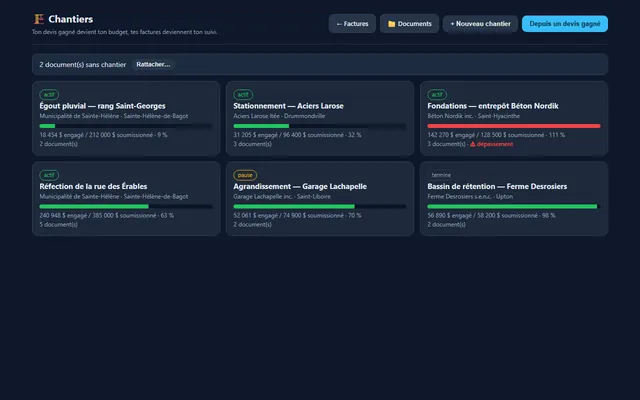Click the Chantiers crane logo icon
This screenshot has height=400, width=640.
(x=39, y=19)
